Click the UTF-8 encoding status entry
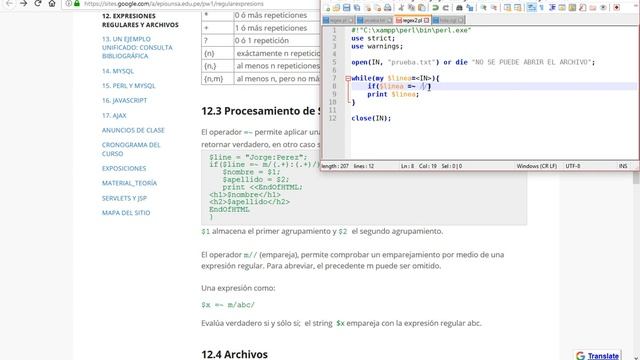The width and height of the screenshot is (640, 360). tap(573, 166)
